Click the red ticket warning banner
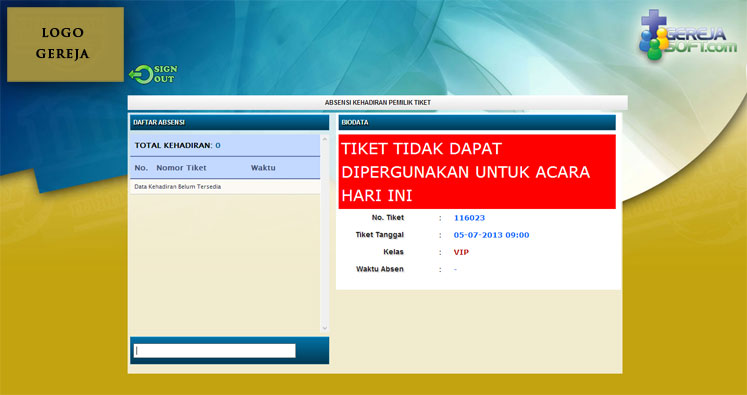 click(477, 172)
